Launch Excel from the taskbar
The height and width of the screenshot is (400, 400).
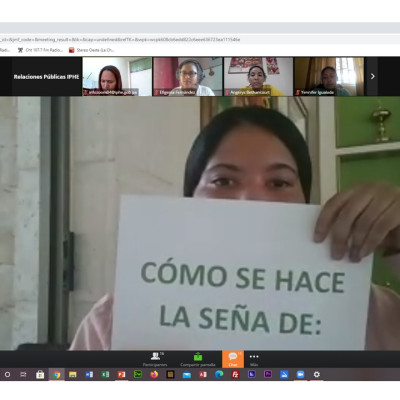click(105, 375)
